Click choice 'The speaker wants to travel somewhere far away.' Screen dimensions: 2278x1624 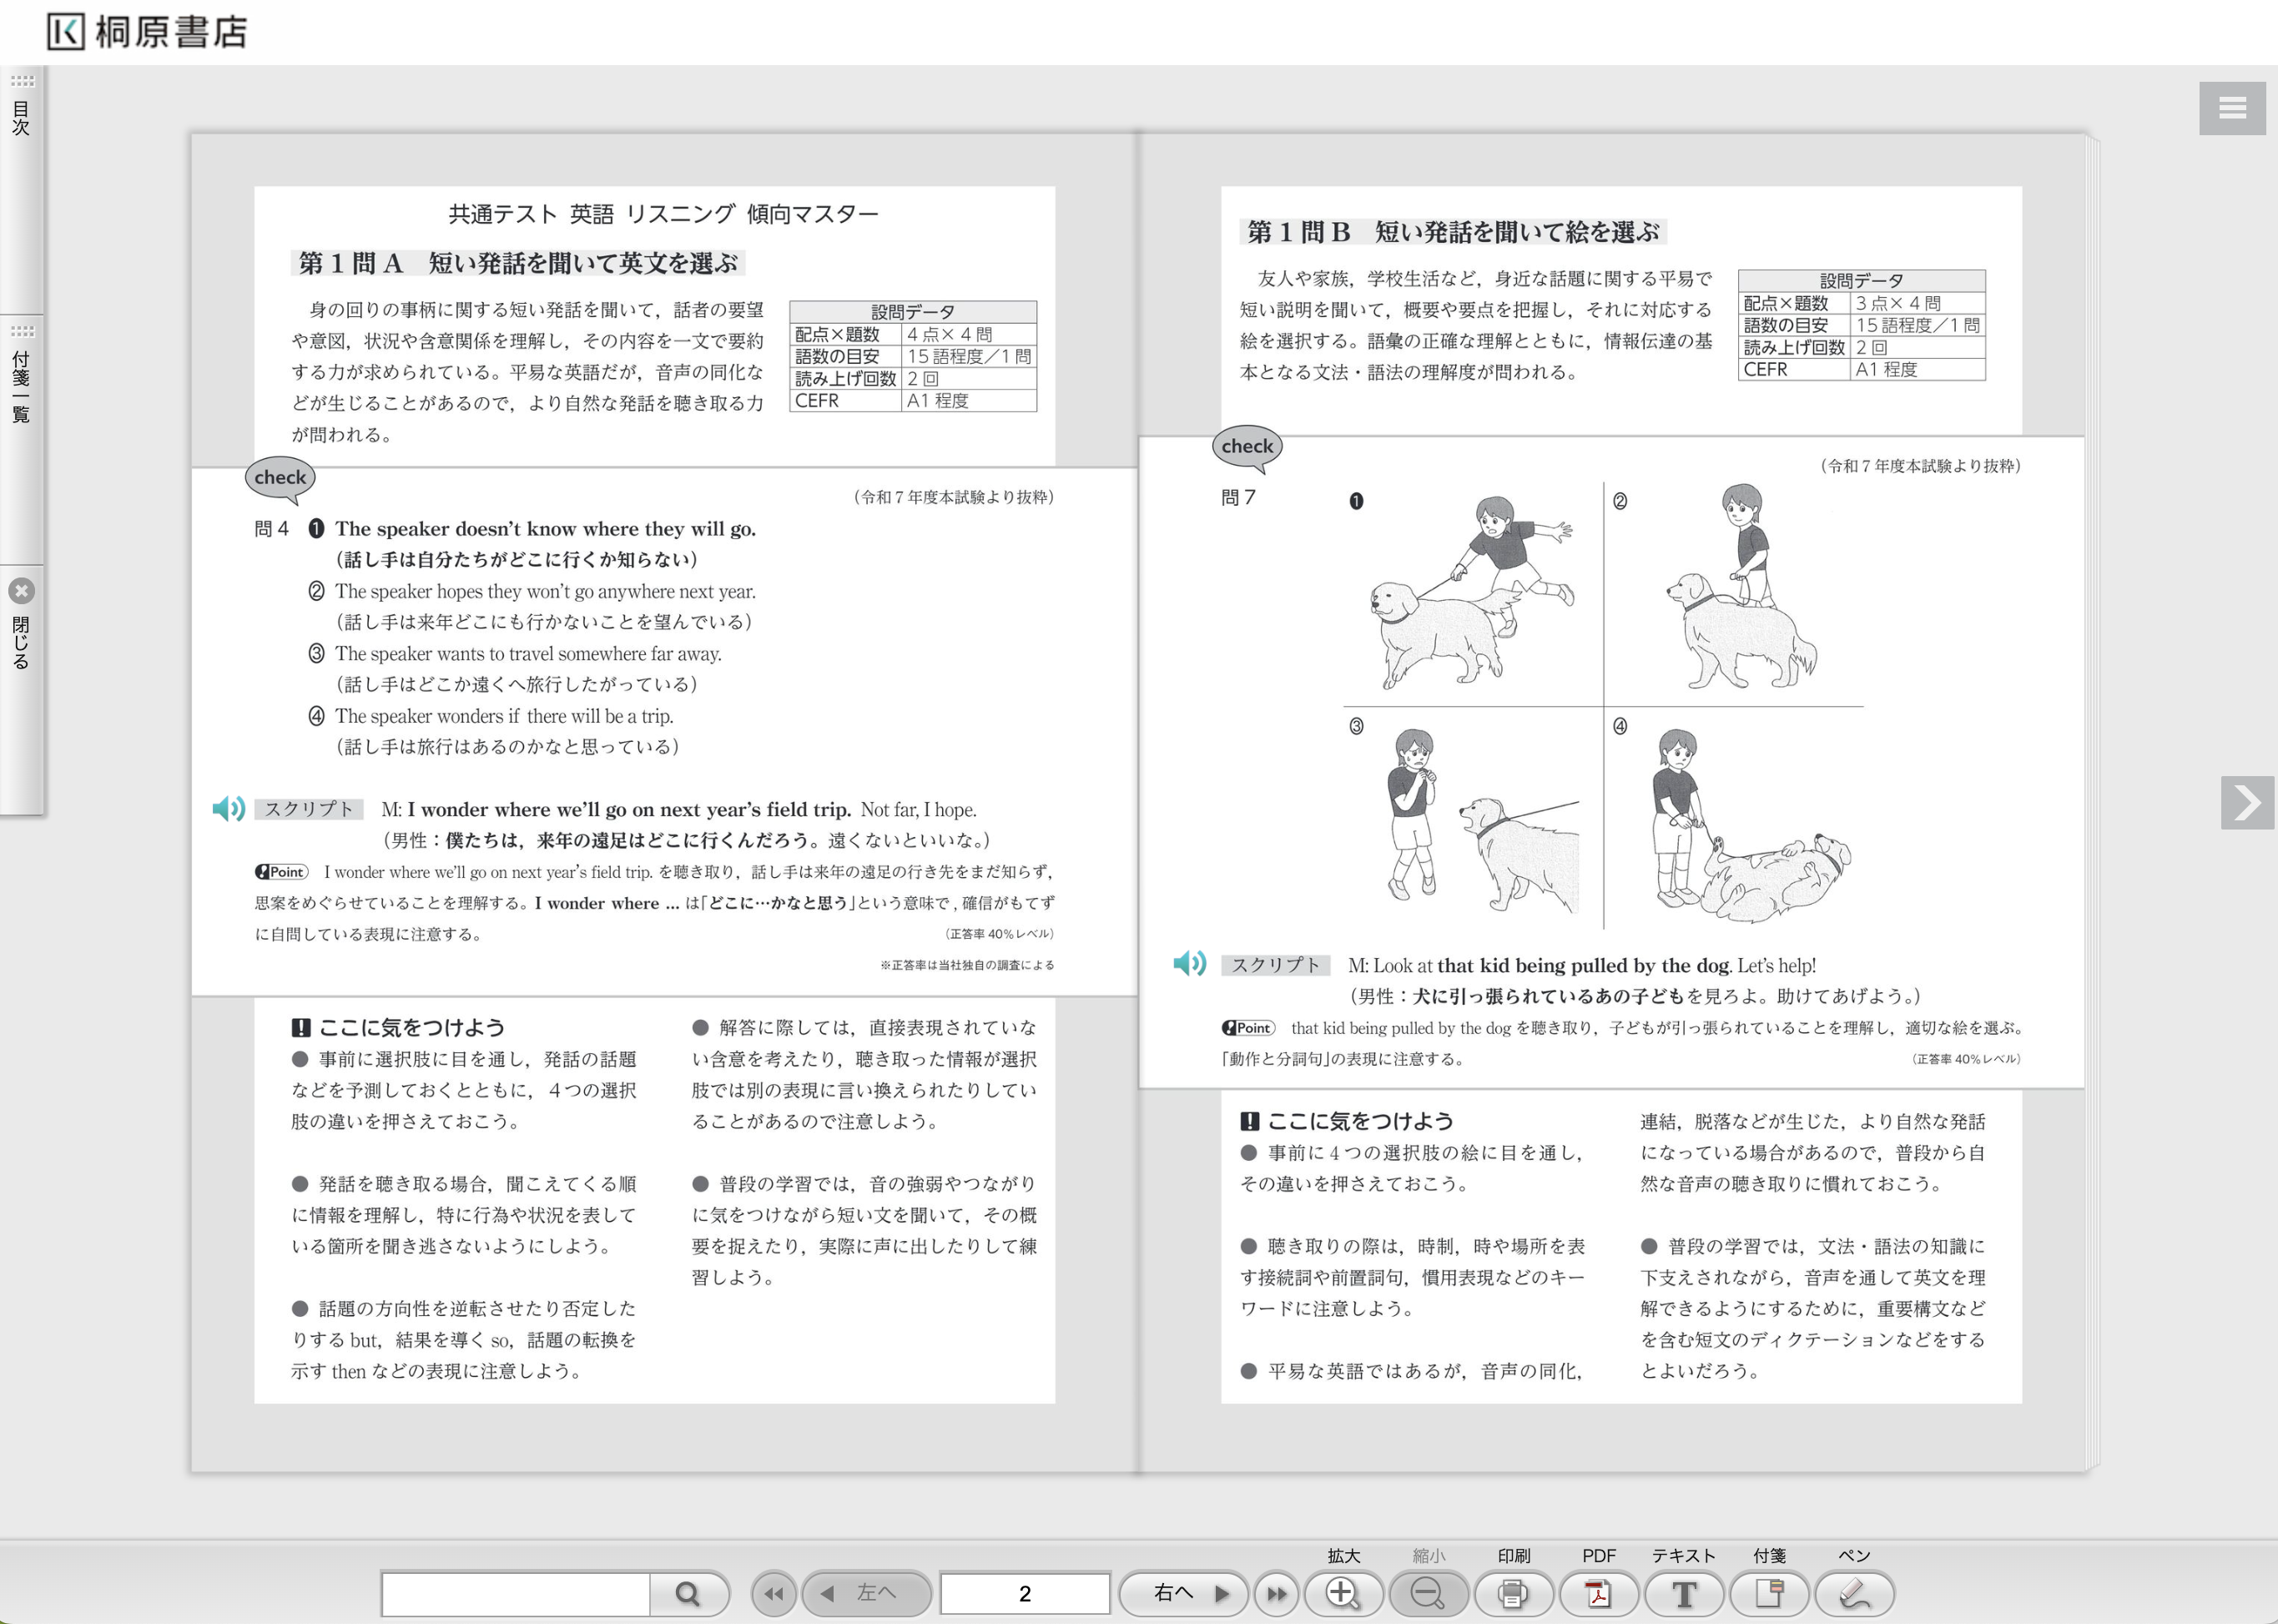pos(528,654)
